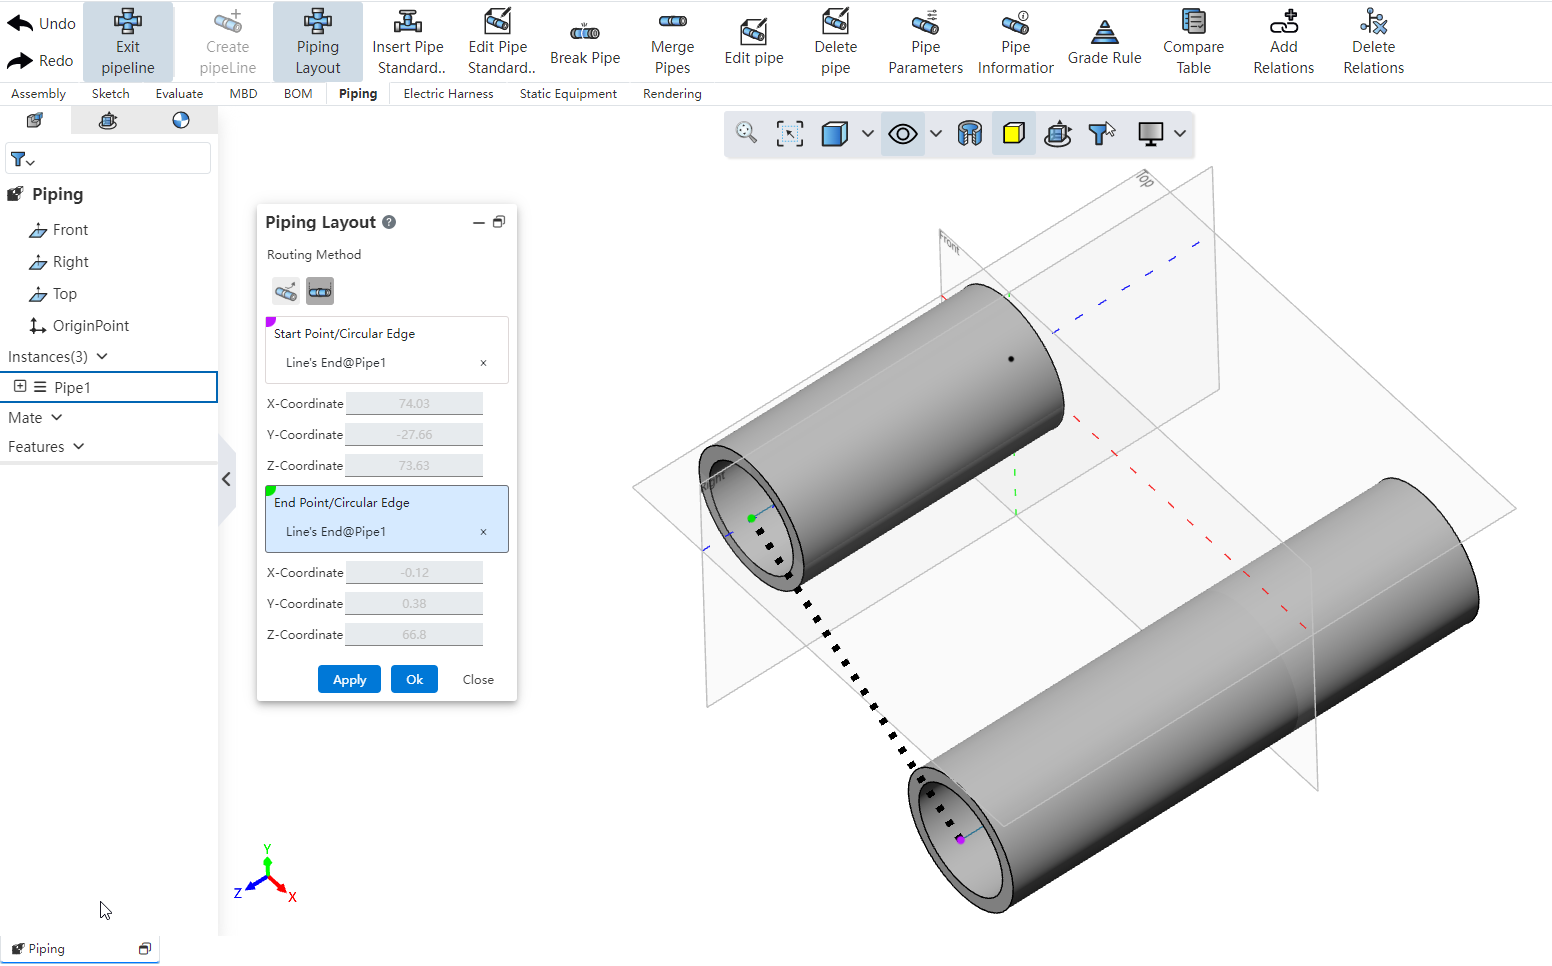Switch to the Electric Harness tab
This screenshot has width=1552, height=966.
(x=447, y=93)
